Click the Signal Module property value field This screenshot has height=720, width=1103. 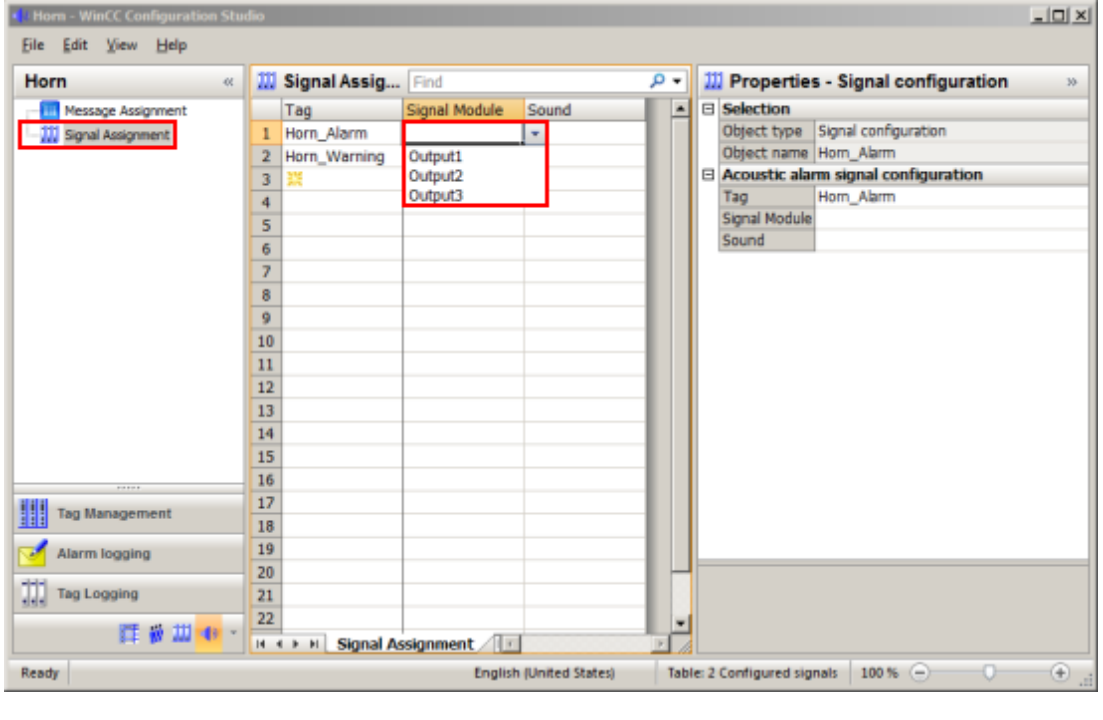click(x=951, y=218)
